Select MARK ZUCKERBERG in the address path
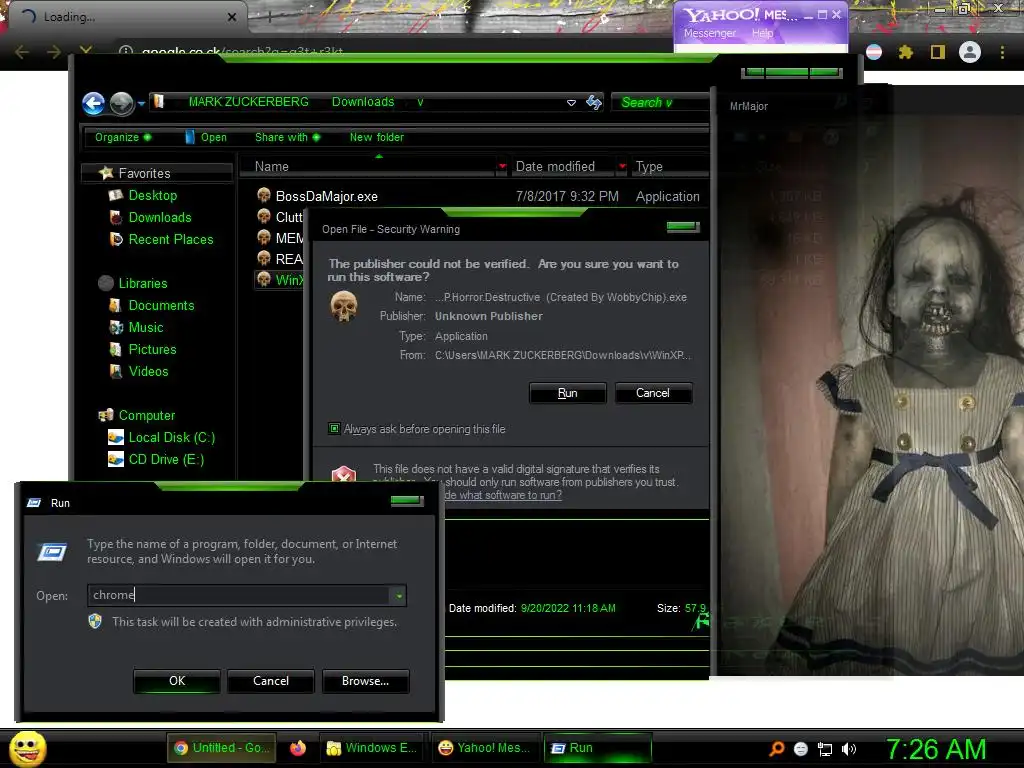Image resolution: width=1024 pixels, height=768 pixels. point(248,102)
